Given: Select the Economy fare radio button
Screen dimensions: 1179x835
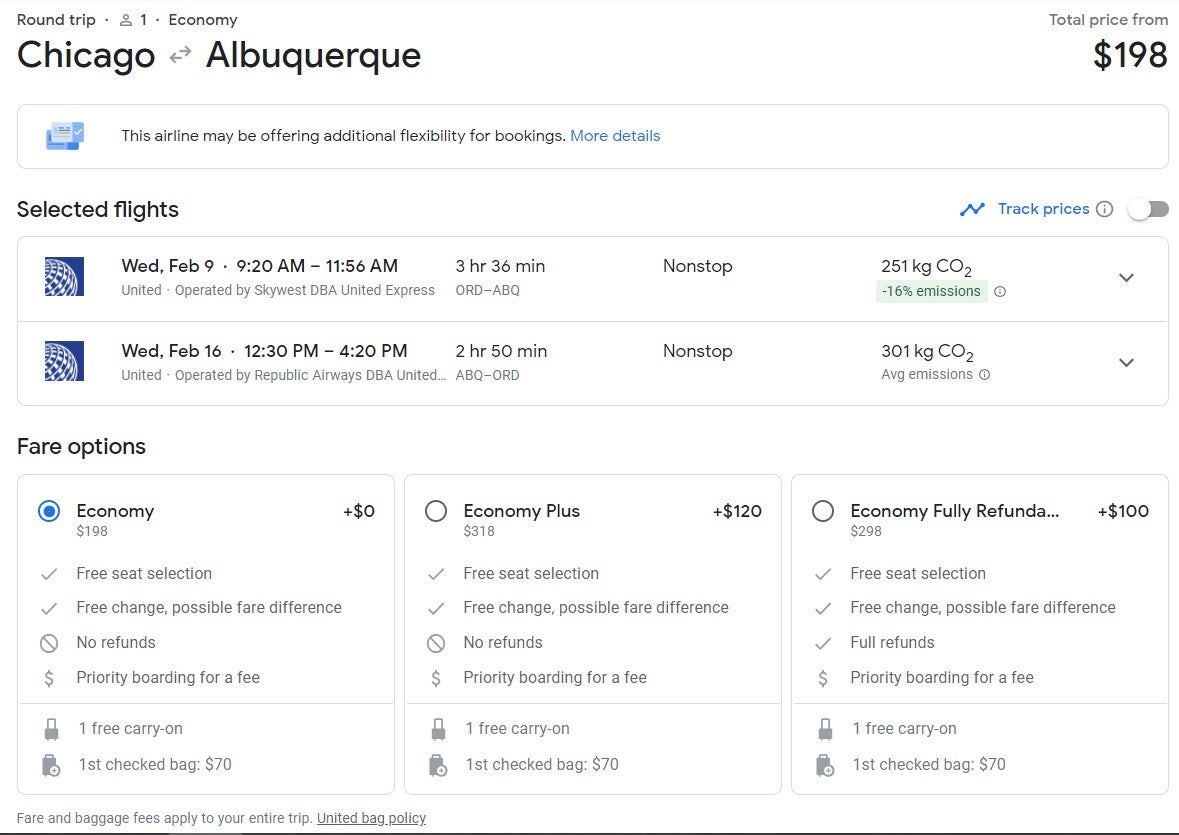Looking at the screenshot, I should pyautogui.click(x=49, y=511).
